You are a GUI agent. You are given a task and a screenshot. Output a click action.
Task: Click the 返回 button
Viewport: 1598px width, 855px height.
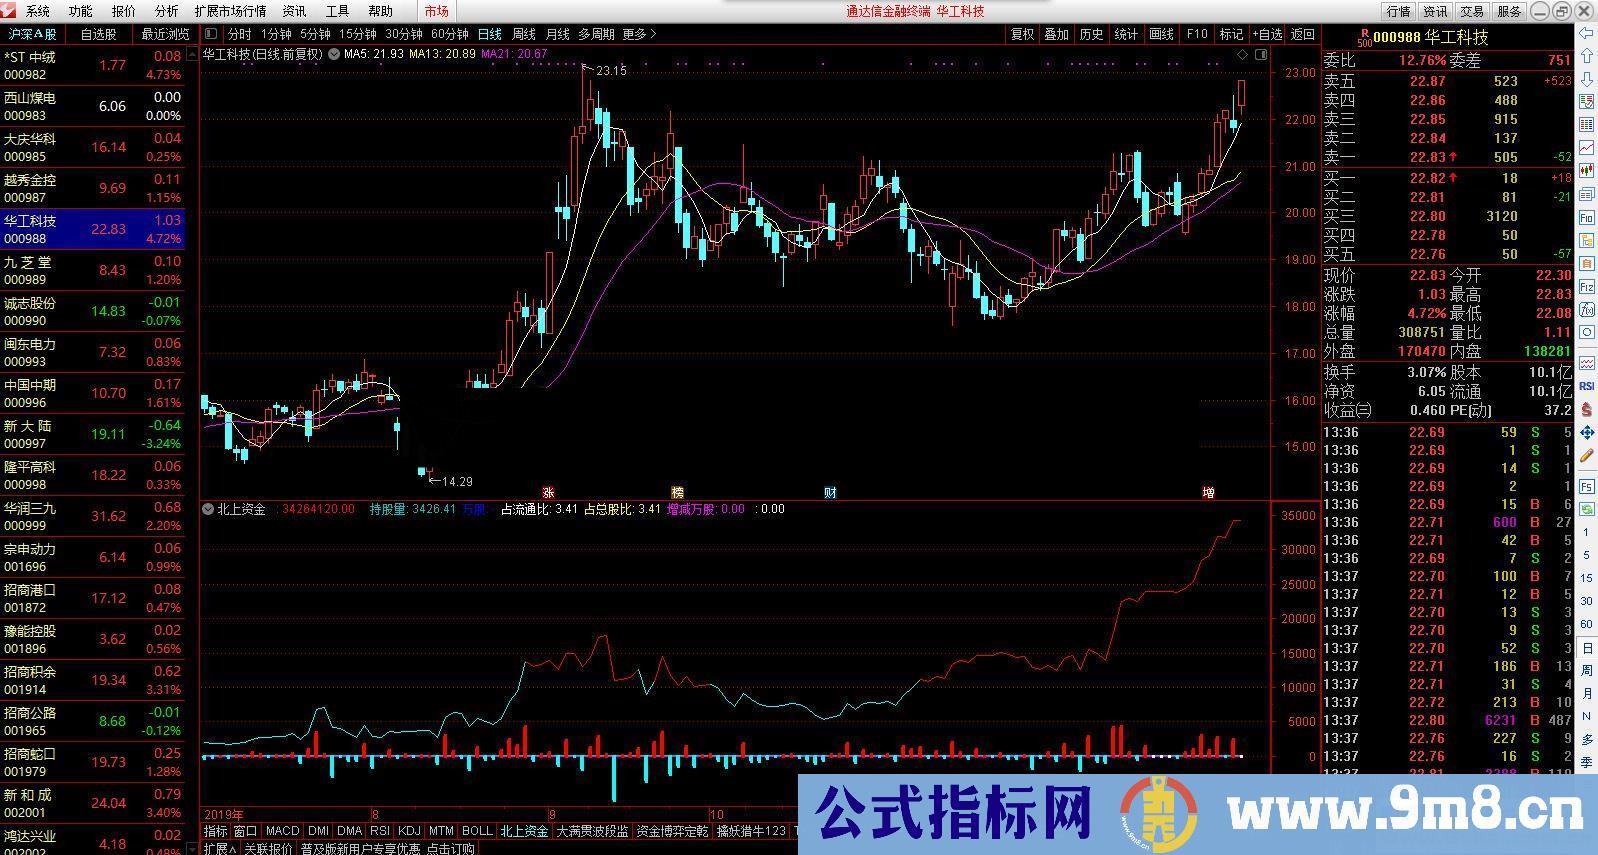[x=1303, y=34]
